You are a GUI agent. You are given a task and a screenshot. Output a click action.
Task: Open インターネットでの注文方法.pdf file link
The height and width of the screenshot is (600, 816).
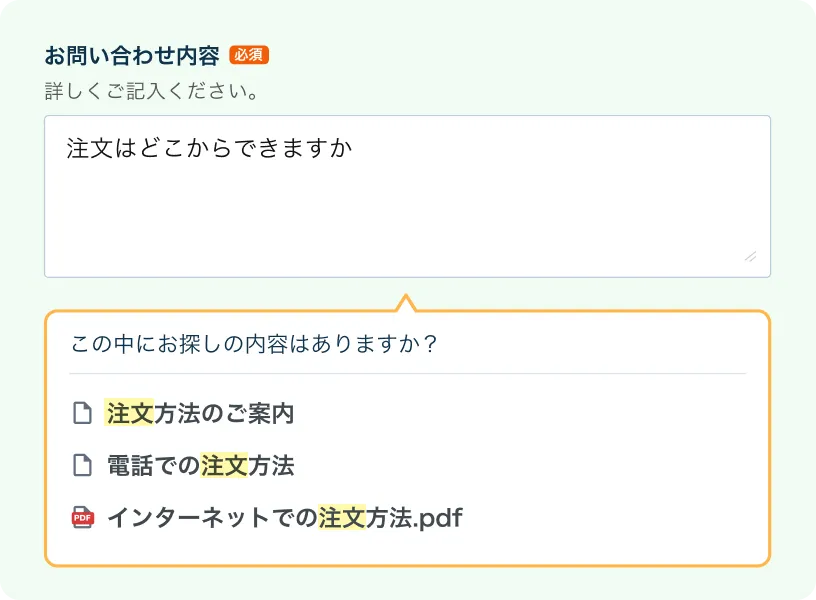click(284, 517)
